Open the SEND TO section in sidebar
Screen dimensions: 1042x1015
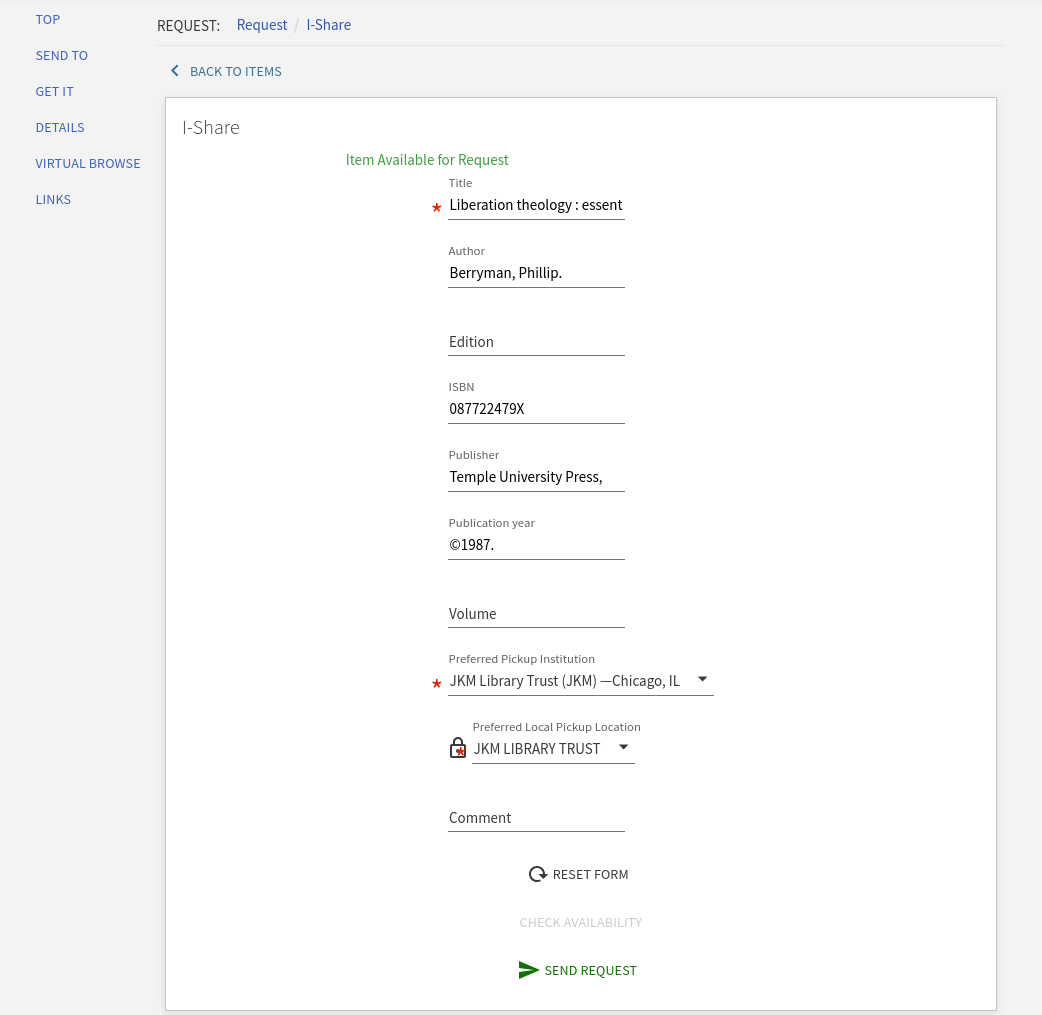[61, 55]
